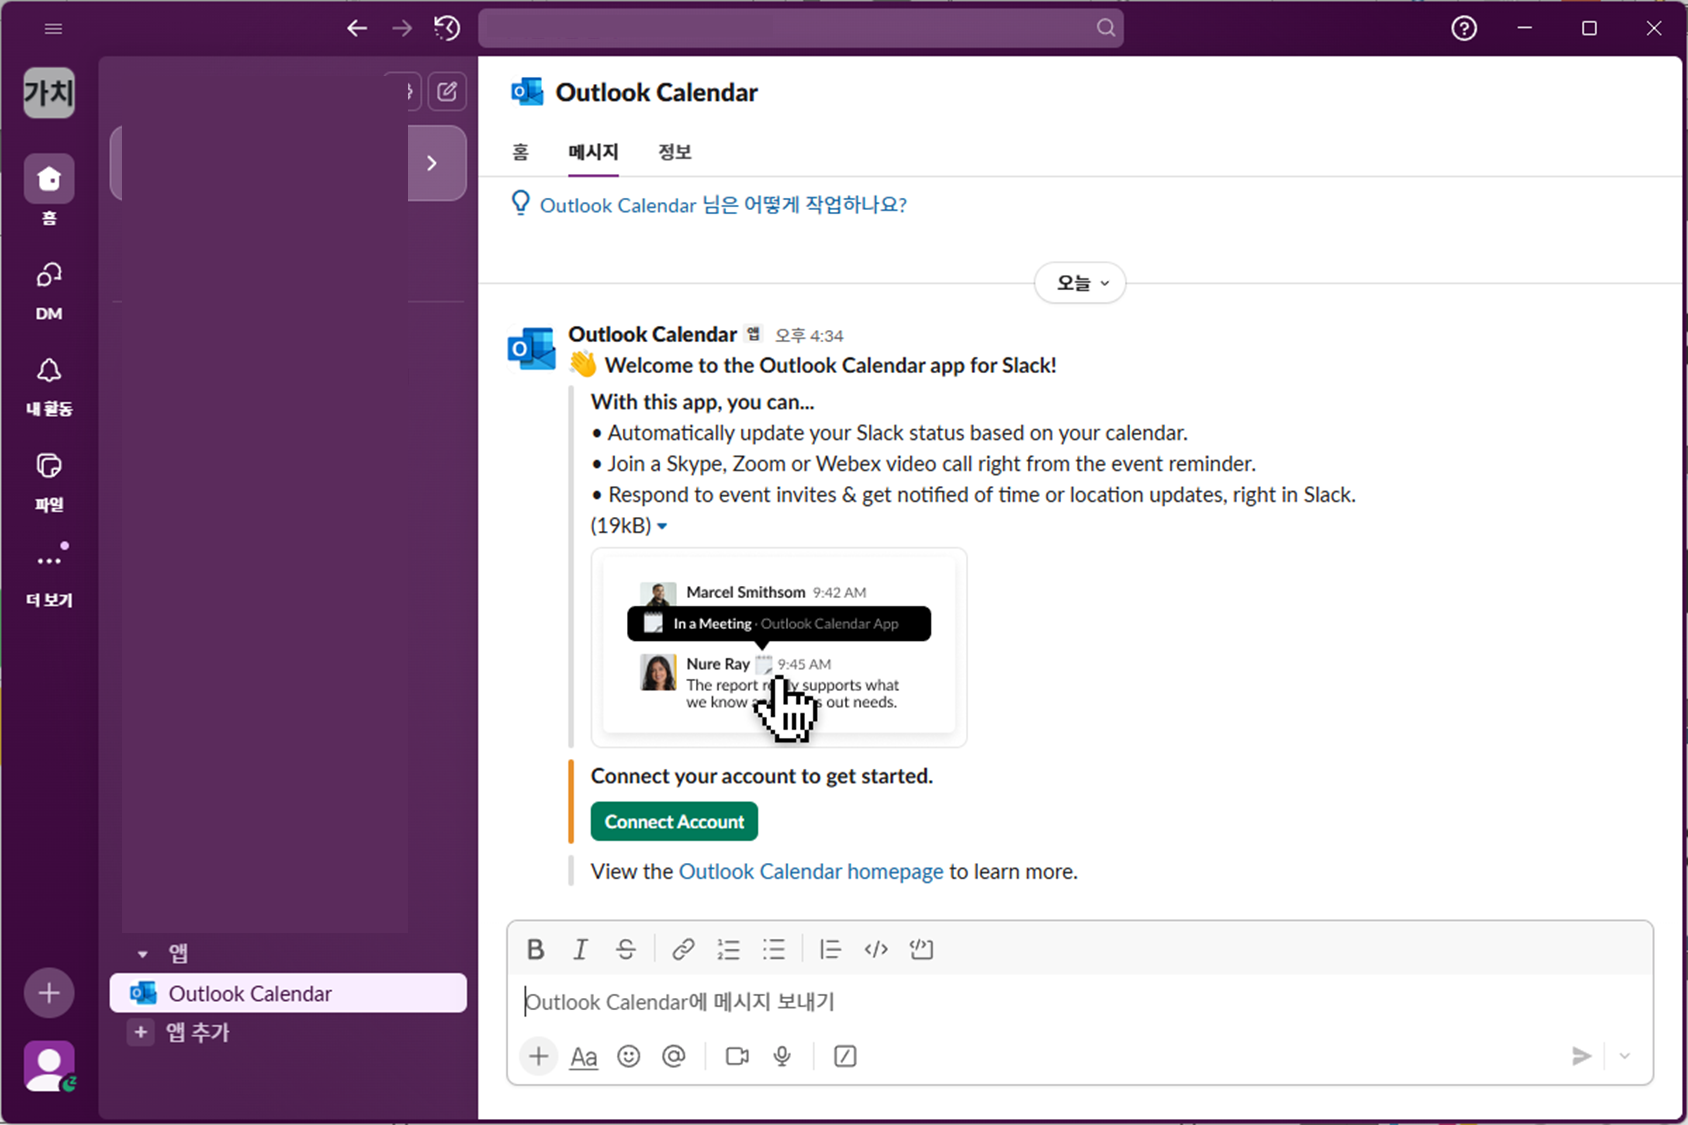Toggle bold formatting
The width and height of the screenshot is (1688, 1125).
[x=536, y=949]
